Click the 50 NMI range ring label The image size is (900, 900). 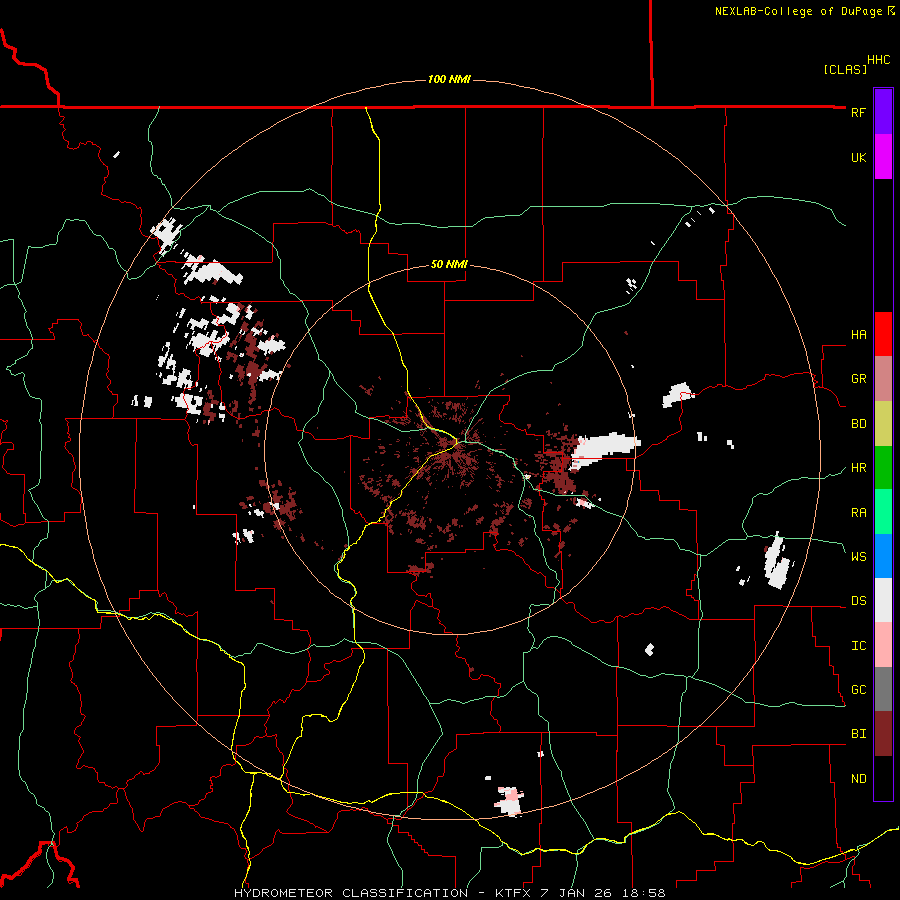coord(449,265)
